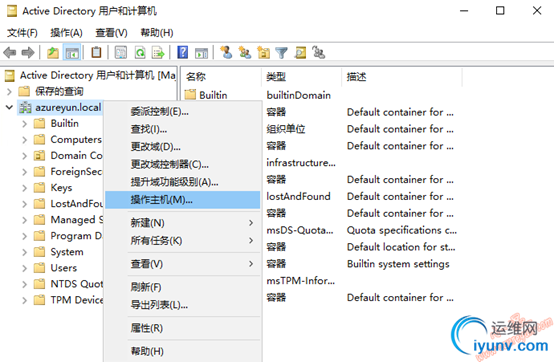Select 操作主机(M)... in context menu
Viewport: 554px width, 362px height.
click(183, 200)
